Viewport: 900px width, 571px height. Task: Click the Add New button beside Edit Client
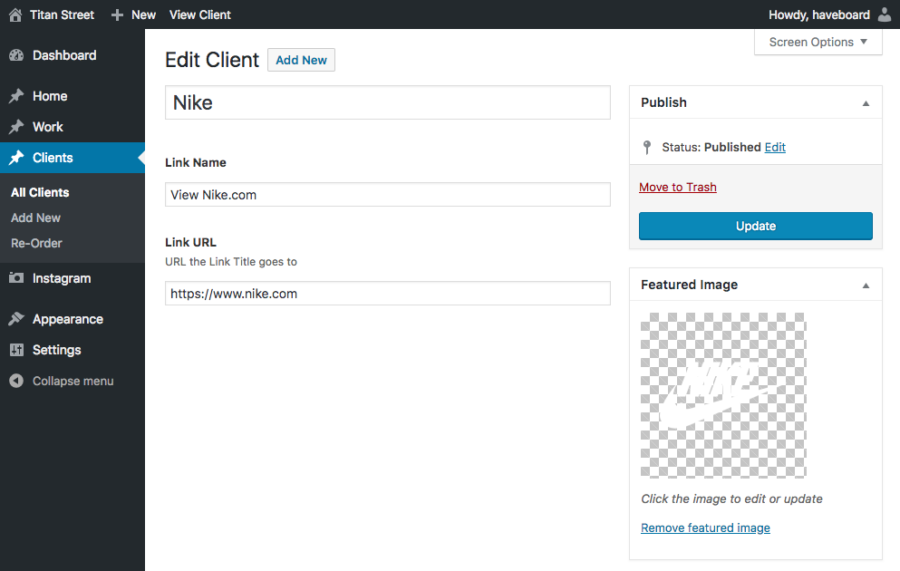pyautogui.click(x=301, y=60)
